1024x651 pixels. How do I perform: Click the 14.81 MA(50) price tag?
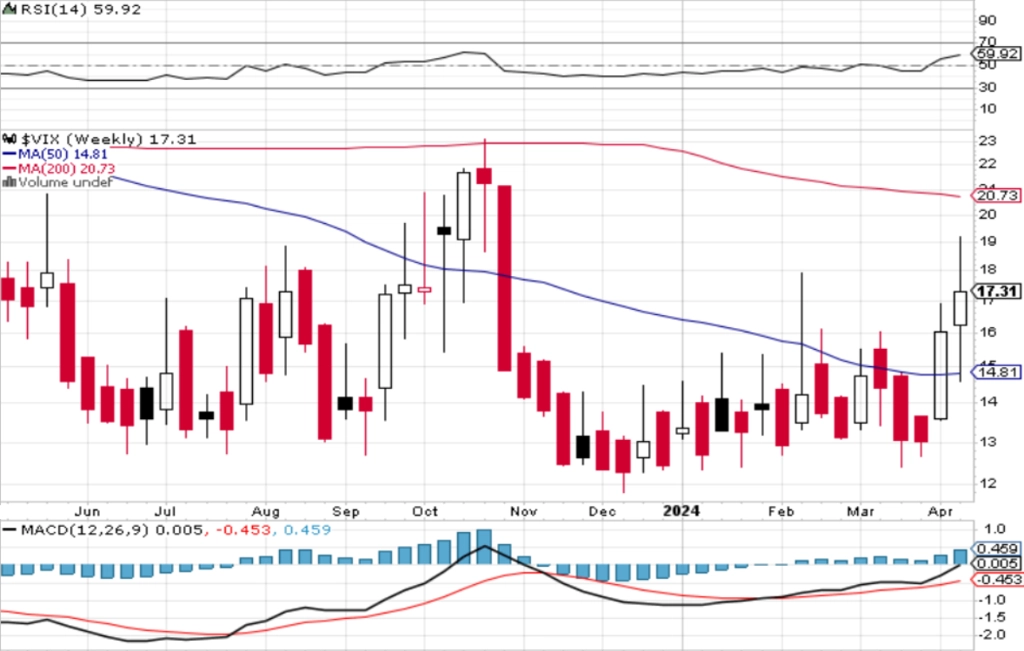point(997,372)
